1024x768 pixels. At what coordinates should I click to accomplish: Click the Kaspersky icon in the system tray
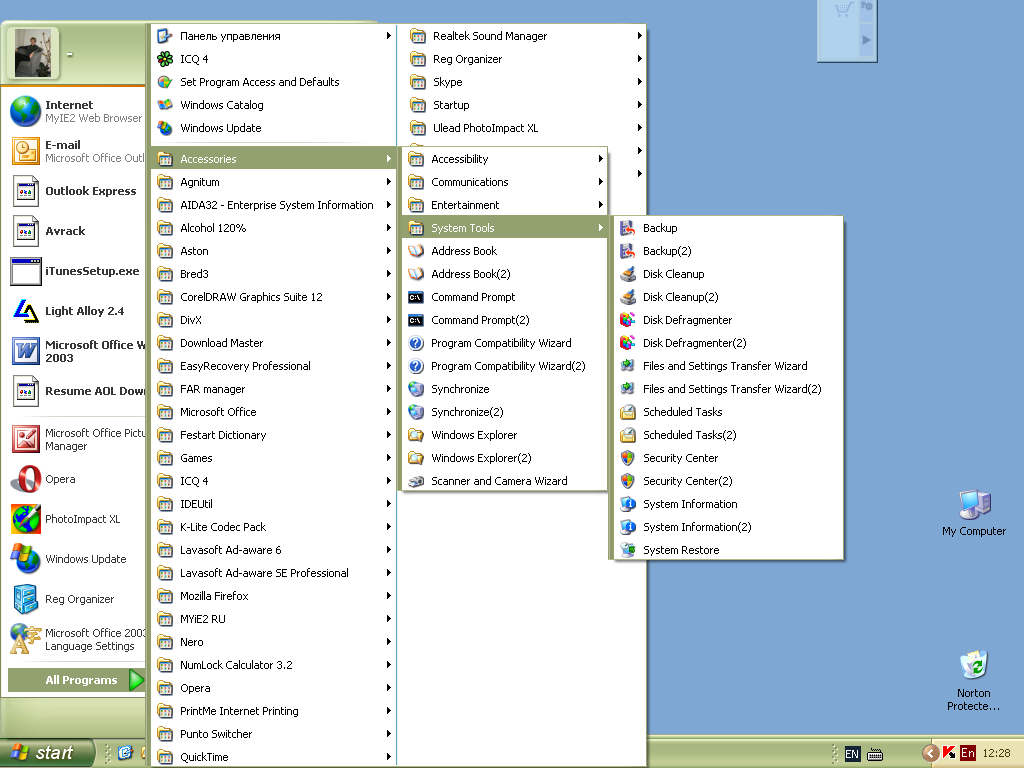tap(949, 753)
